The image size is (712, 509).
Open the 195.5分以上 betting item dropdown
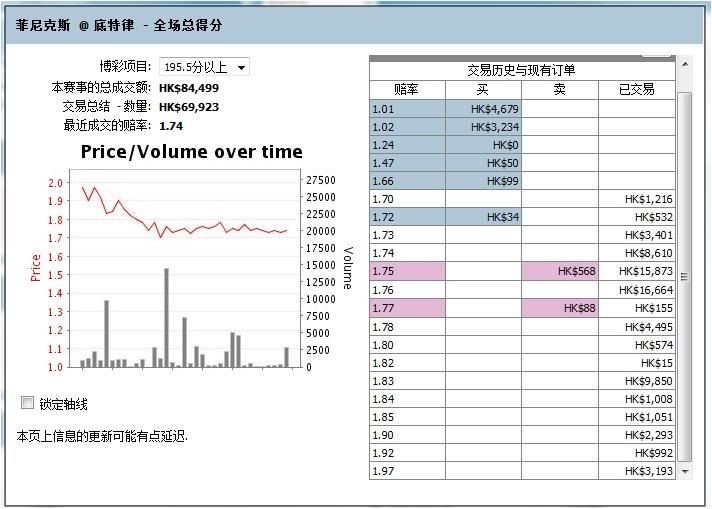point(204,68)
